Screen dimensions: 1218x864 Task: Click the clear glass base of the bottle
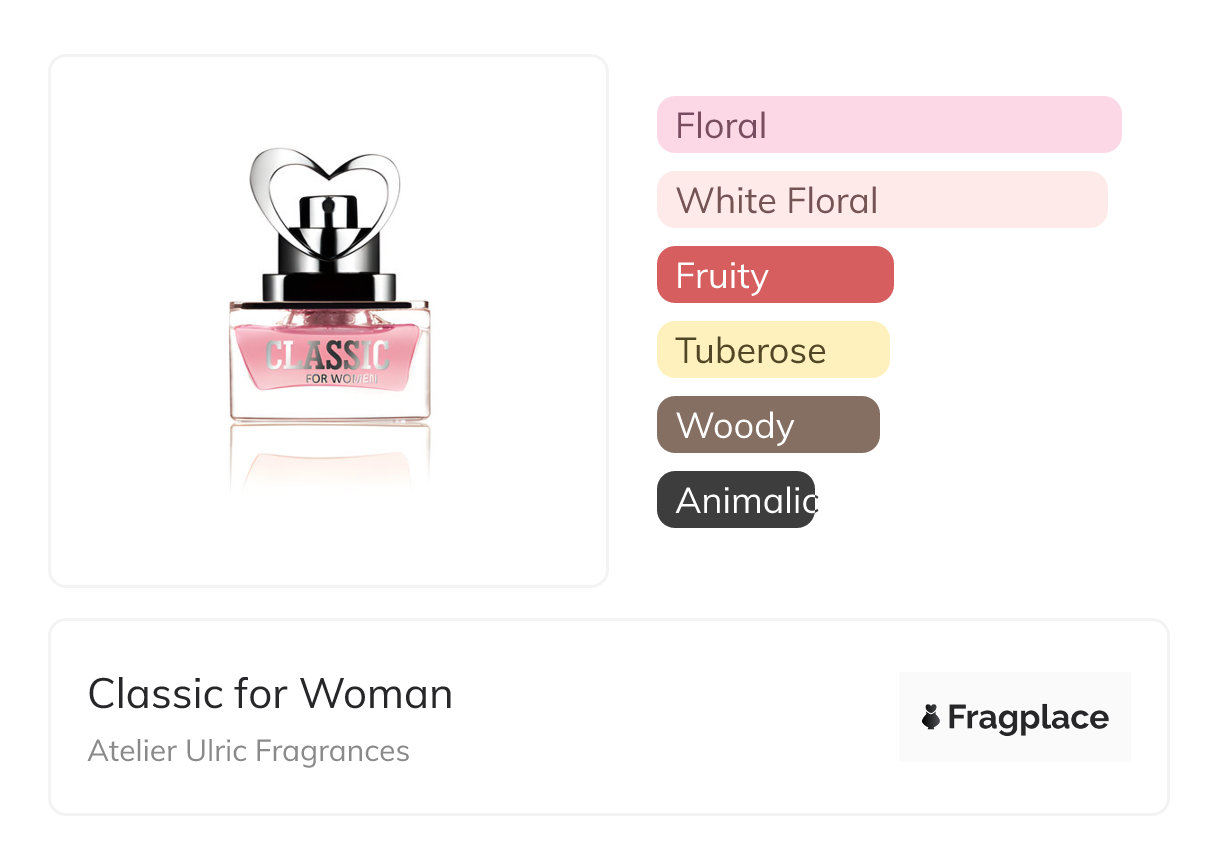click(x=329, y=404)
